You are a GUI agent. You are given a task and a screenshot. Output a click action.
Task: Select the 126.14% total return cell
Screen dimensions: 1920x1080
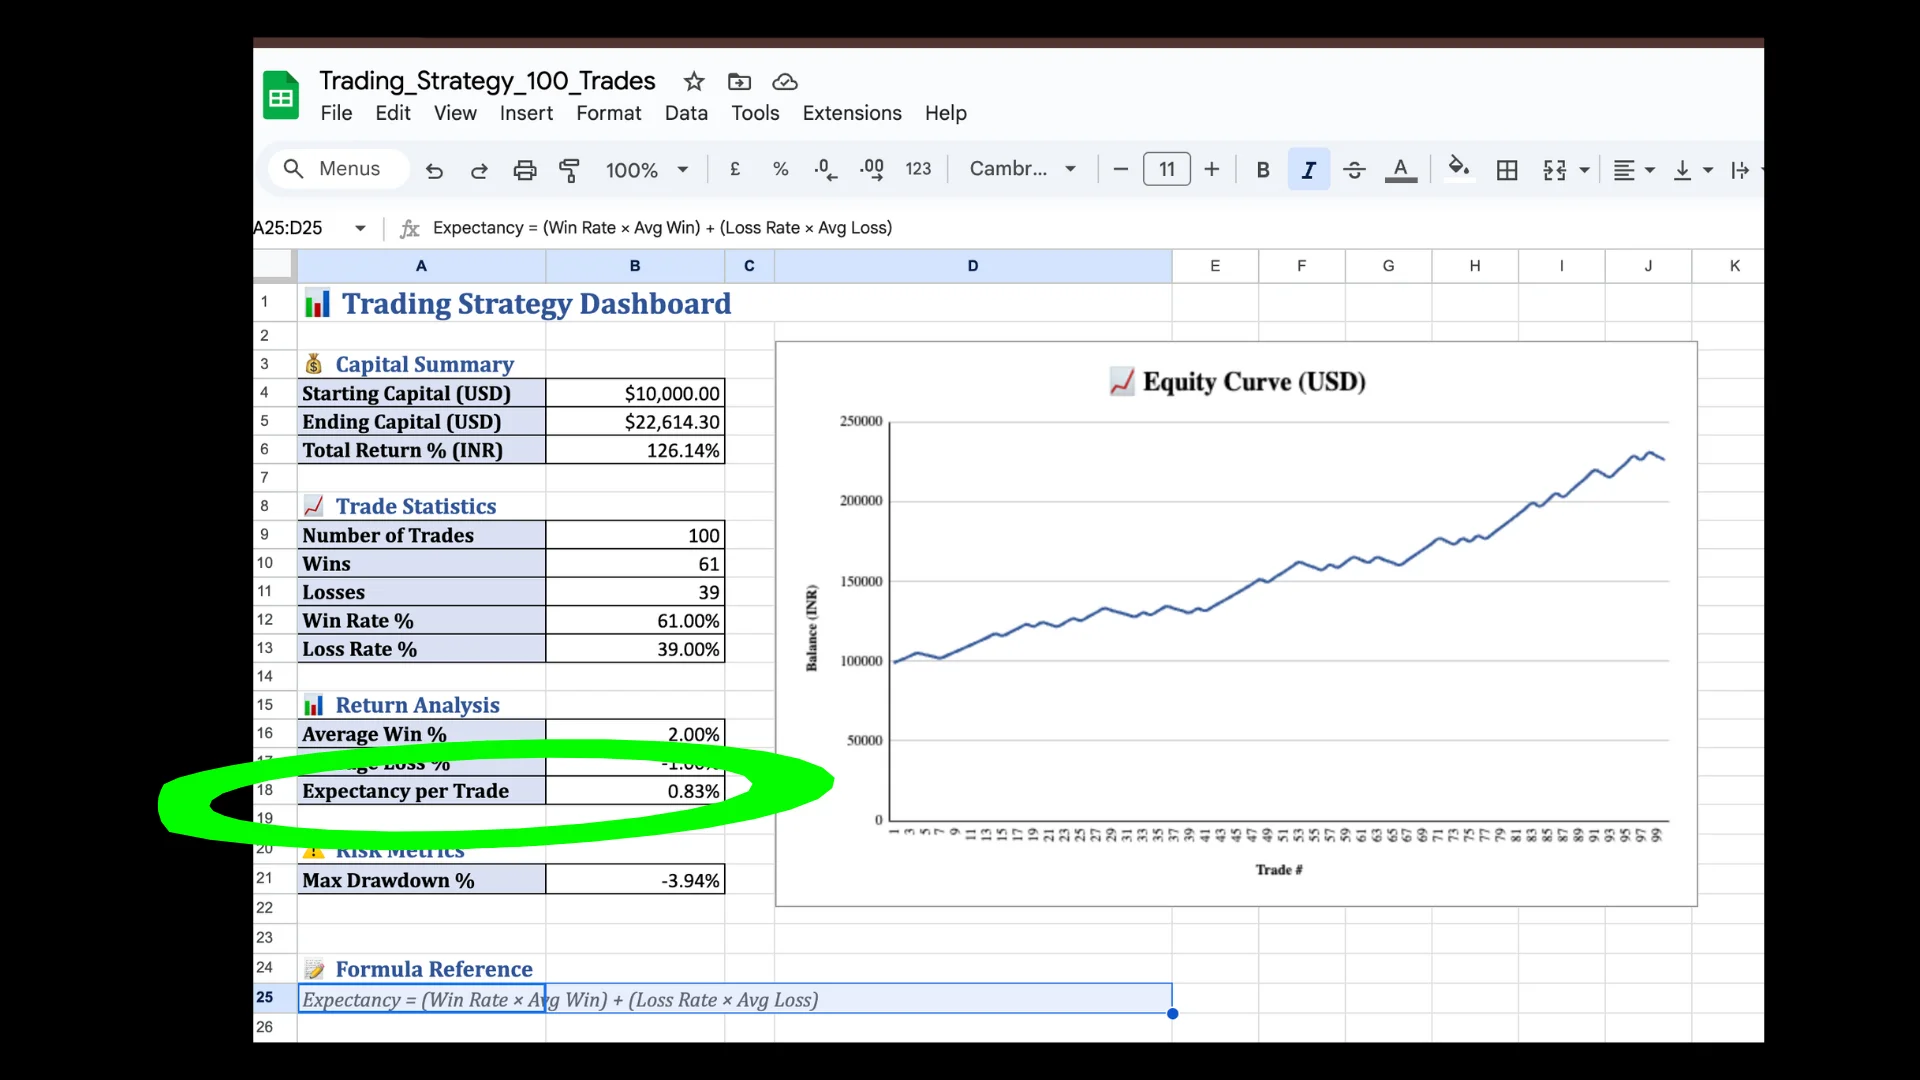tap(635, 450)
